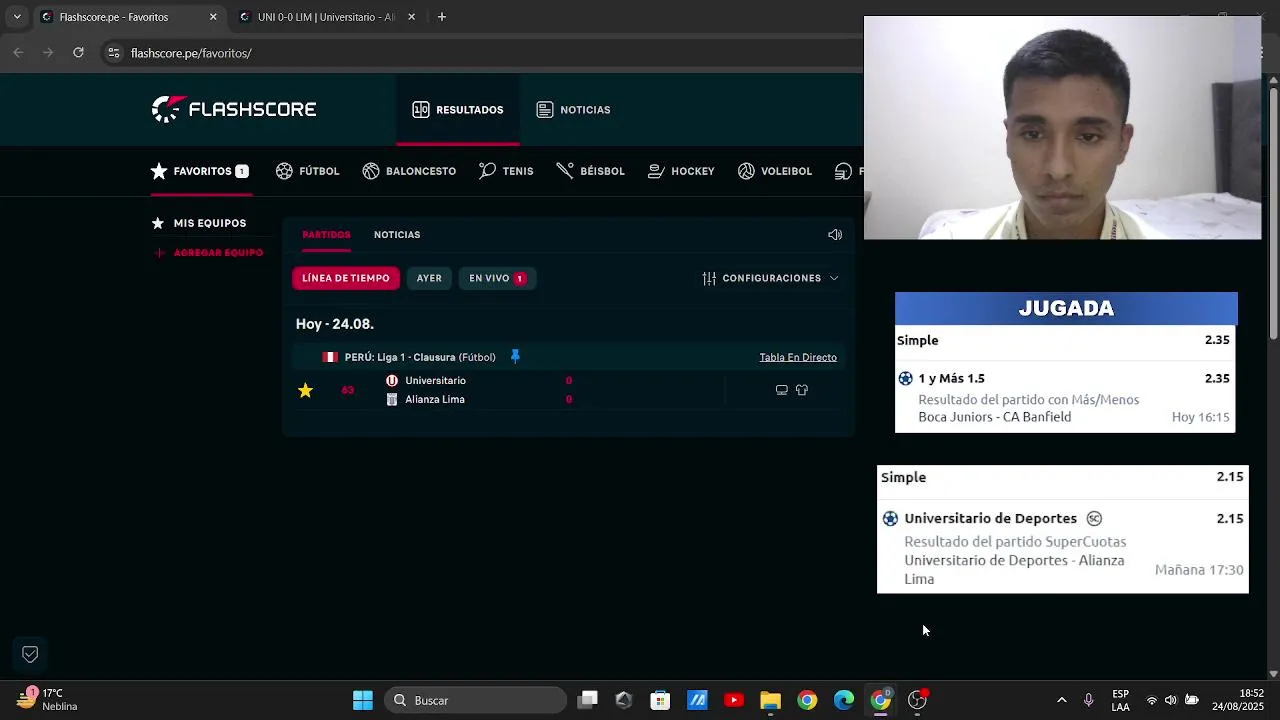Screen dimensions: 1280x720
Task: Show hidden system tray icons
Action: pos(1062,700)
